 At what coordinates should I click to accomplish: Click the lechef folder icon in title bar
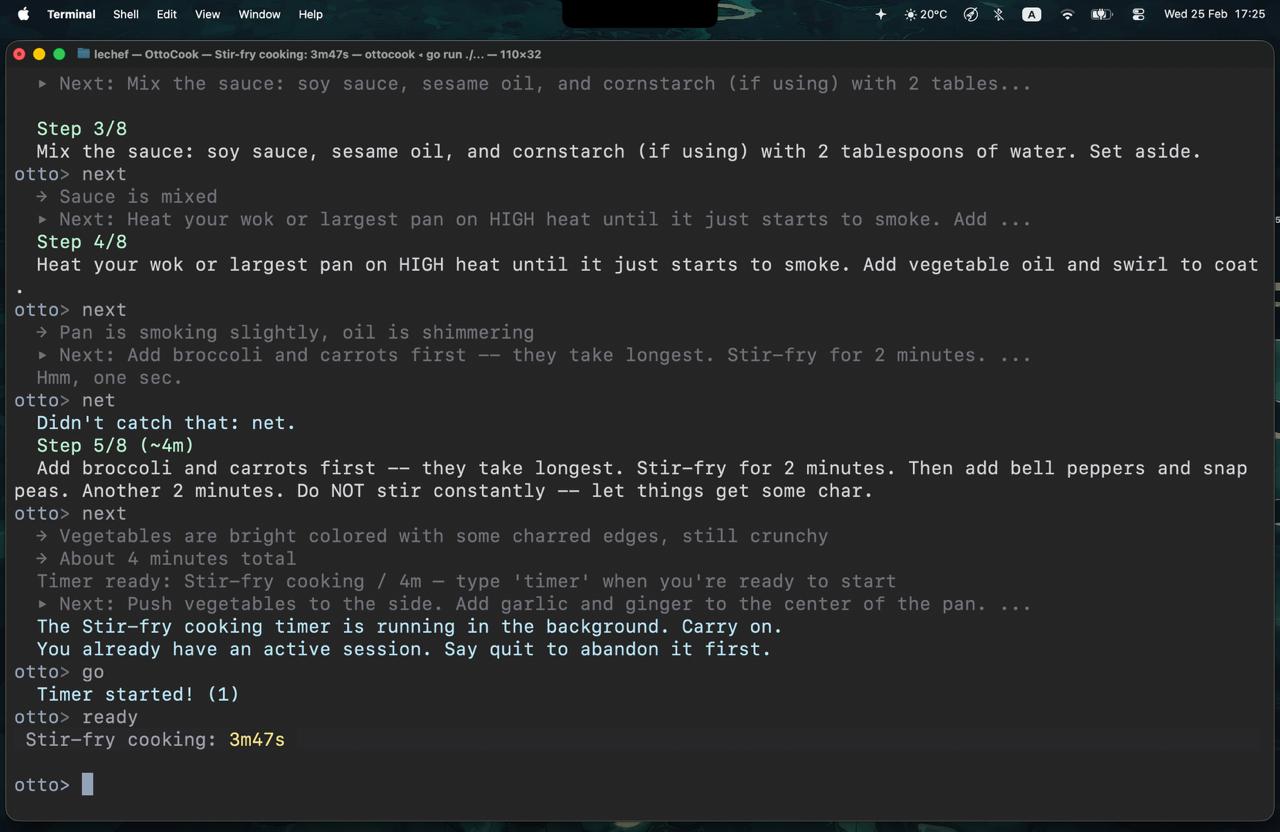point(84,54)
